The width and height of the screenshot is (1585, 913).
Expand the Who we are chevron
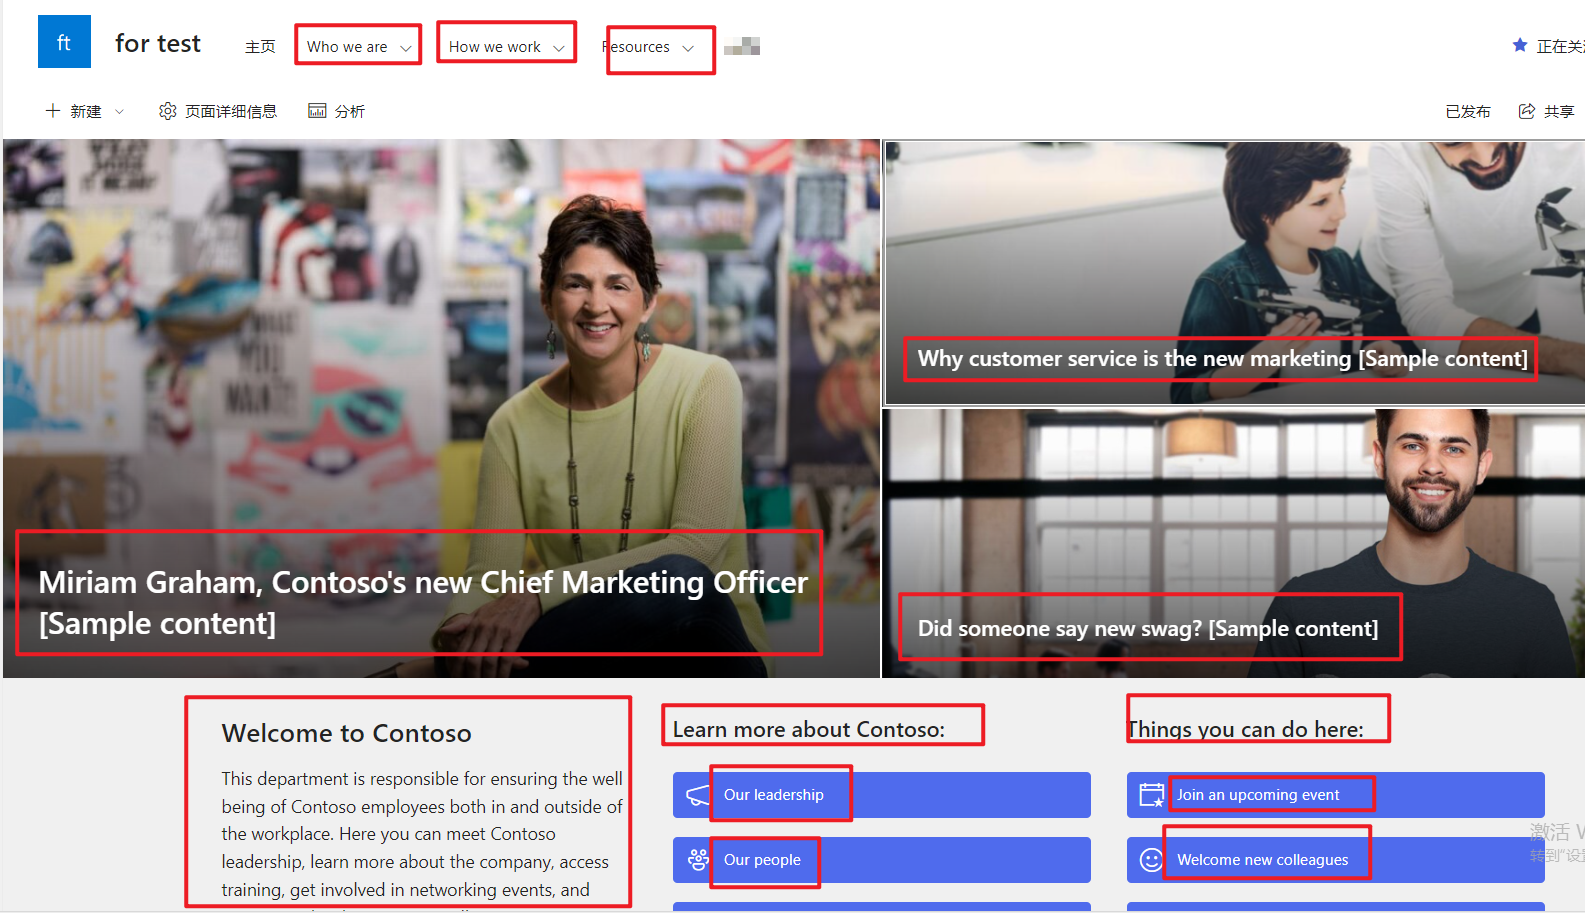[x=406, y=48]
